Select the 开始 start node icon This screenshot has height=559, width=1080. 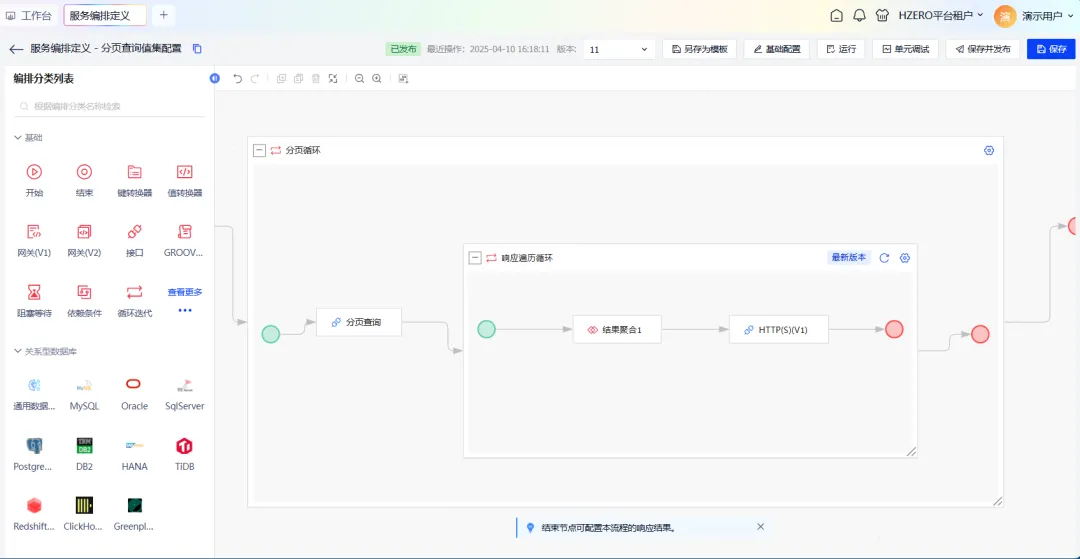coord(34,172)
